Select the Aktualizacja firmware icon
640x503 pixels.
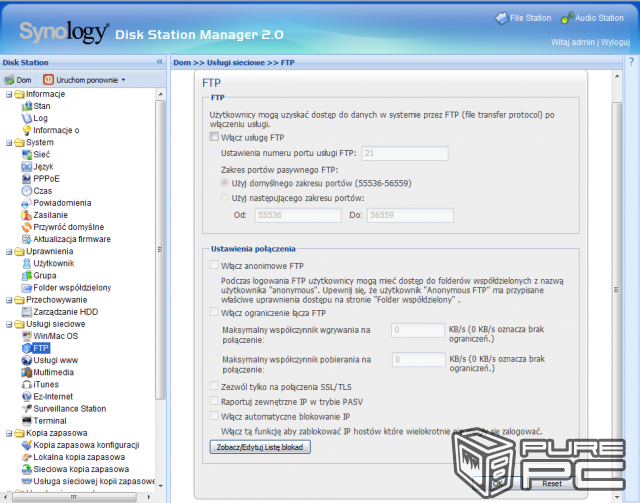click(x=27, y=239)
